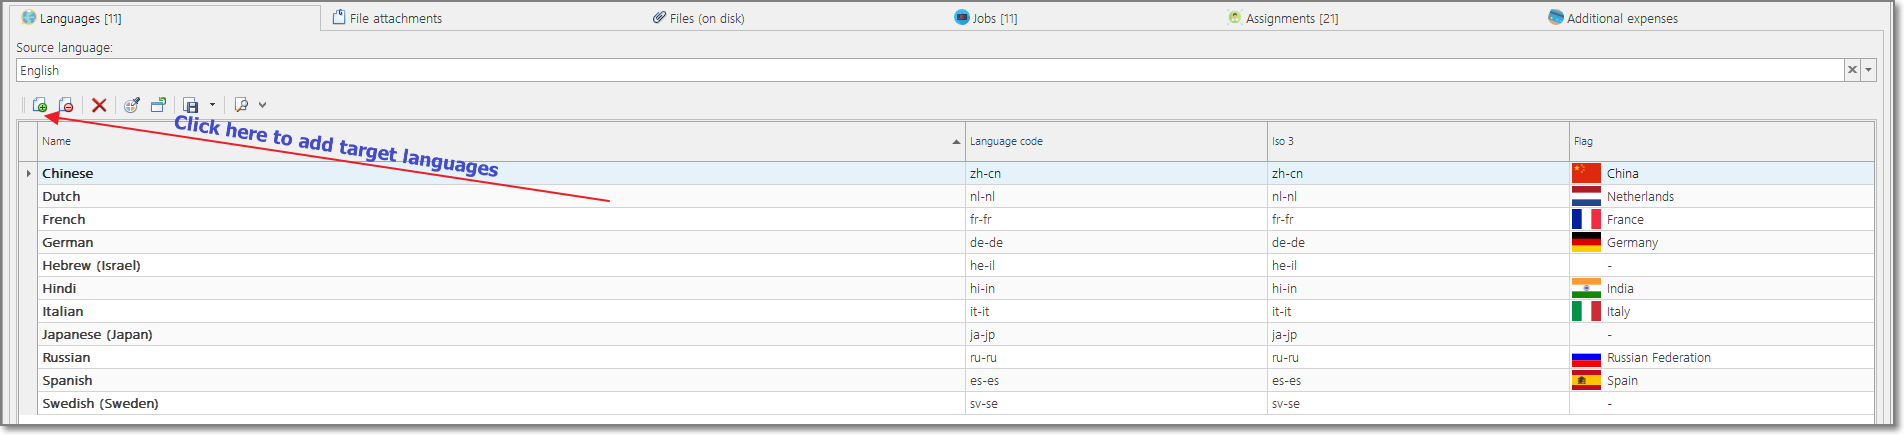Click the red X delete icon
This screenshot has width=1904, height=435.
(99, 105)
